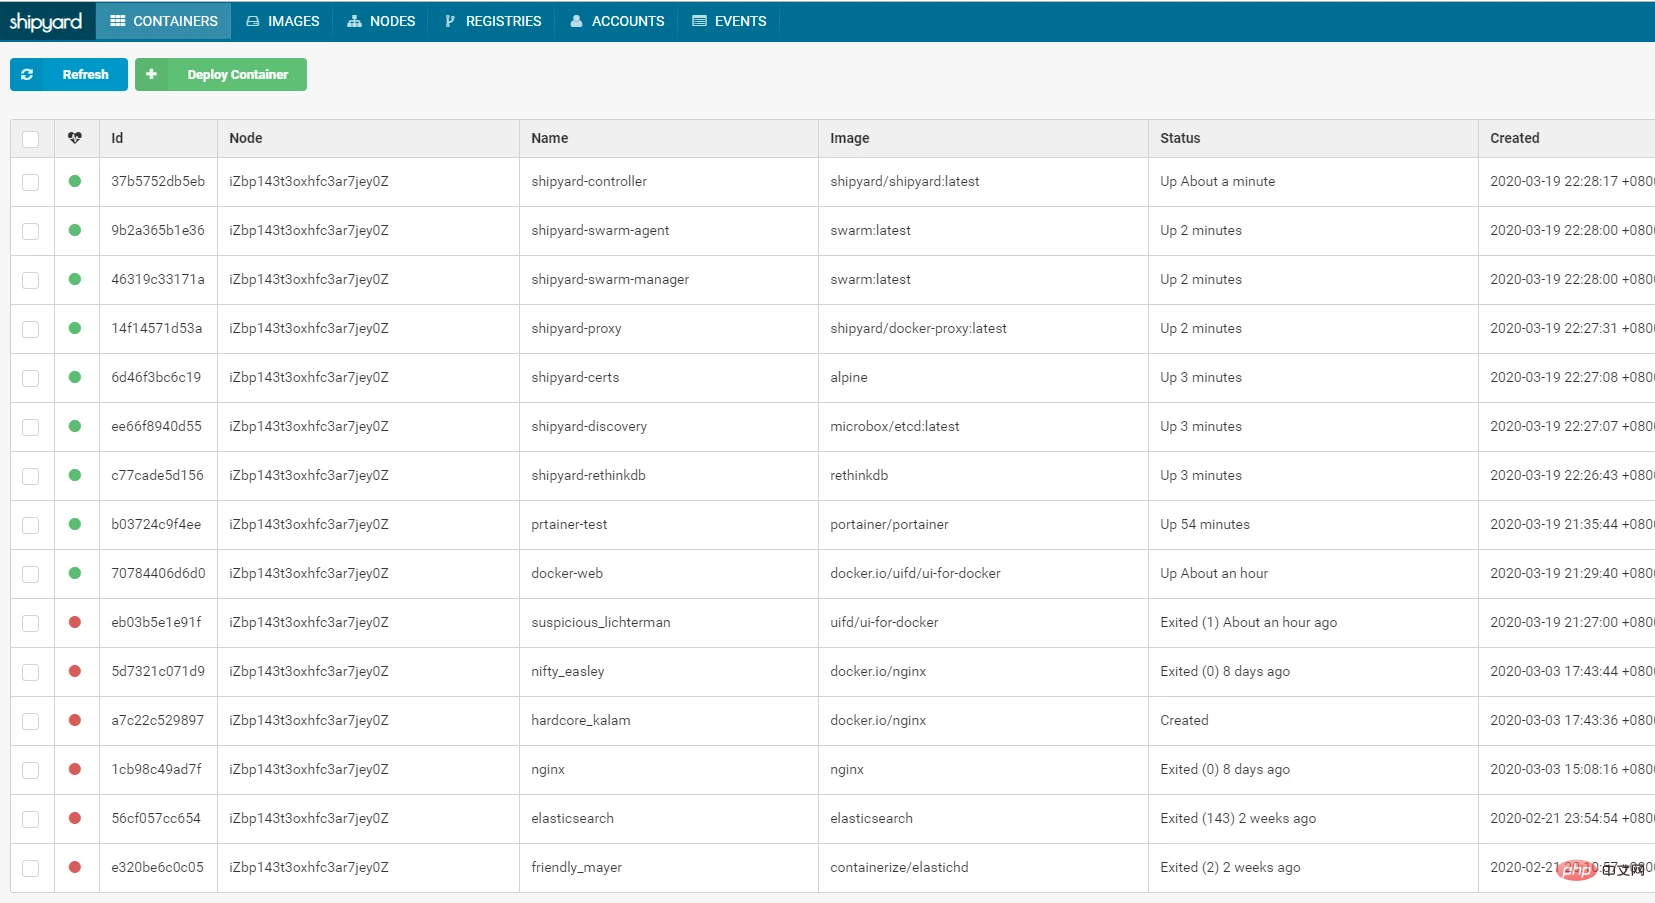
Task: Click red status dot for suspicious_lichterman
Action: [x=75, y=622]
